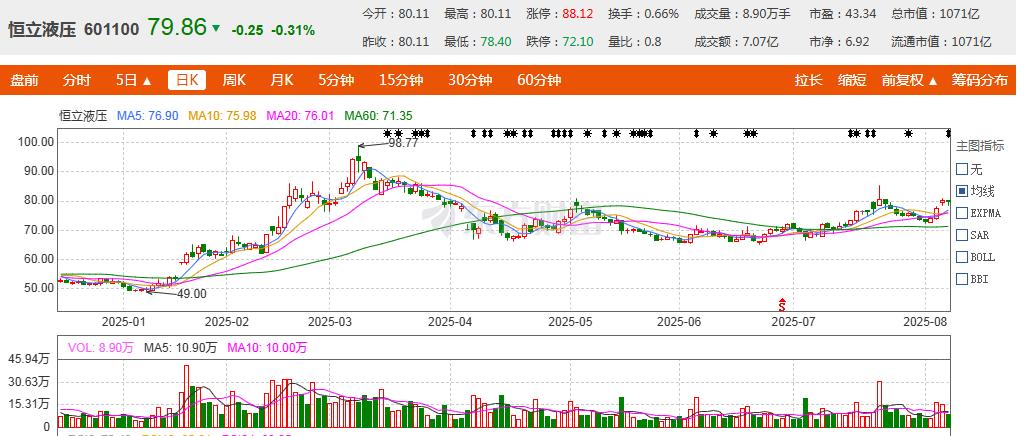Viewport: 1026px width, 436px height.
Task: Click the MA5: 76.90 legend
Action: pyautogui.click(x=147, y=116)
